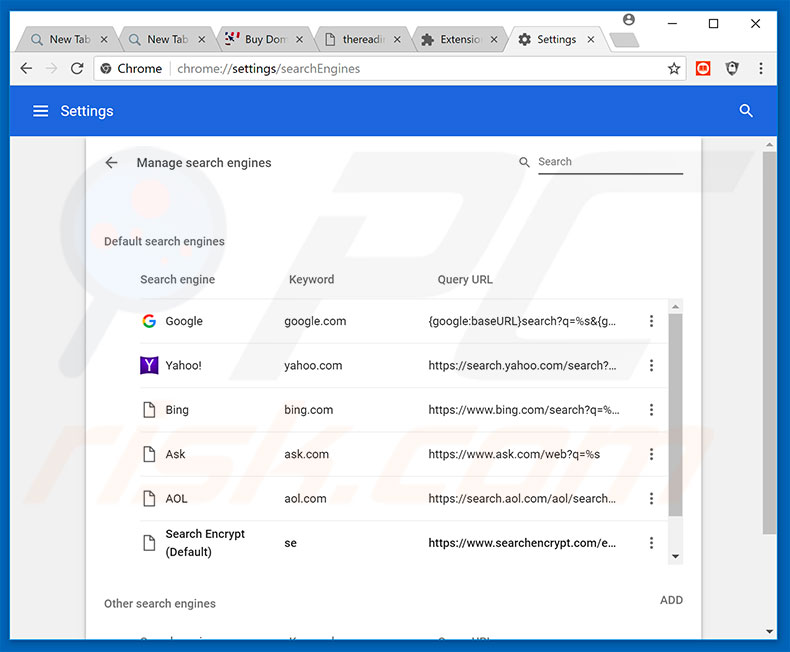Image resolution: width=790 pixels, height=652 pixels.
Task: Open the red extension icon in toolbar
Action: point(703,68)
